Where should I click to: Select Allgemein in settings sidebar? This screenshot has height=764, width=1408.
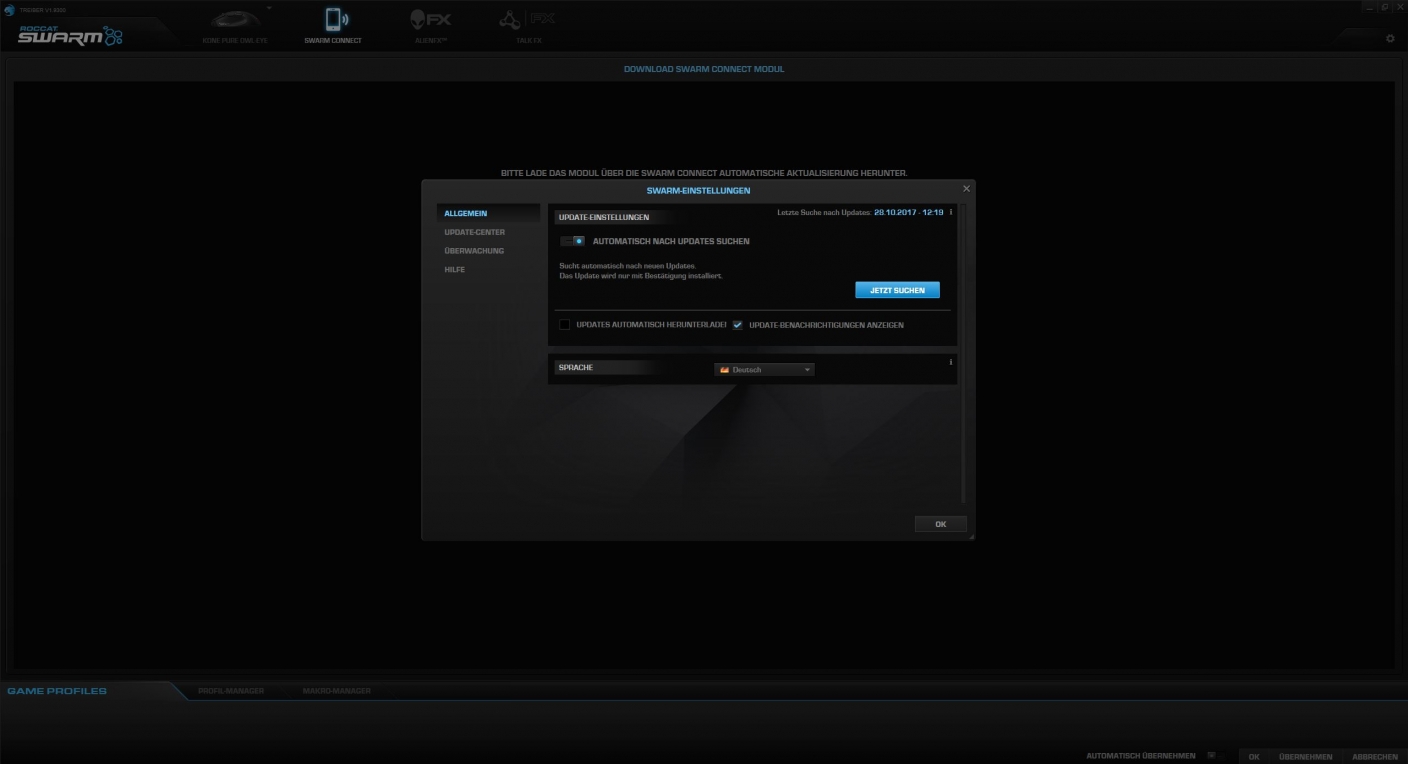tap(488, 213)
